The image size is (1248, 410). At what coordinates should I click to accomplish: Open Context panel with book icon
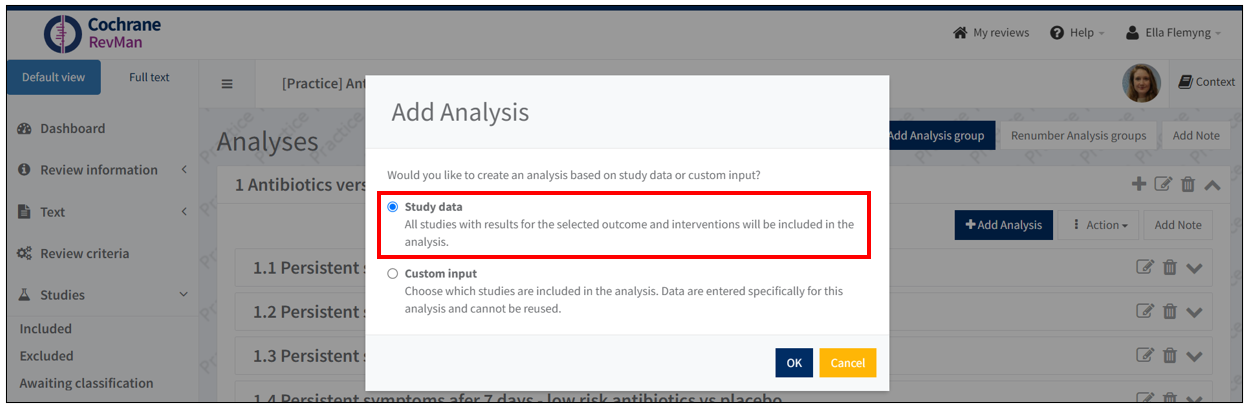coord(1207,82)
